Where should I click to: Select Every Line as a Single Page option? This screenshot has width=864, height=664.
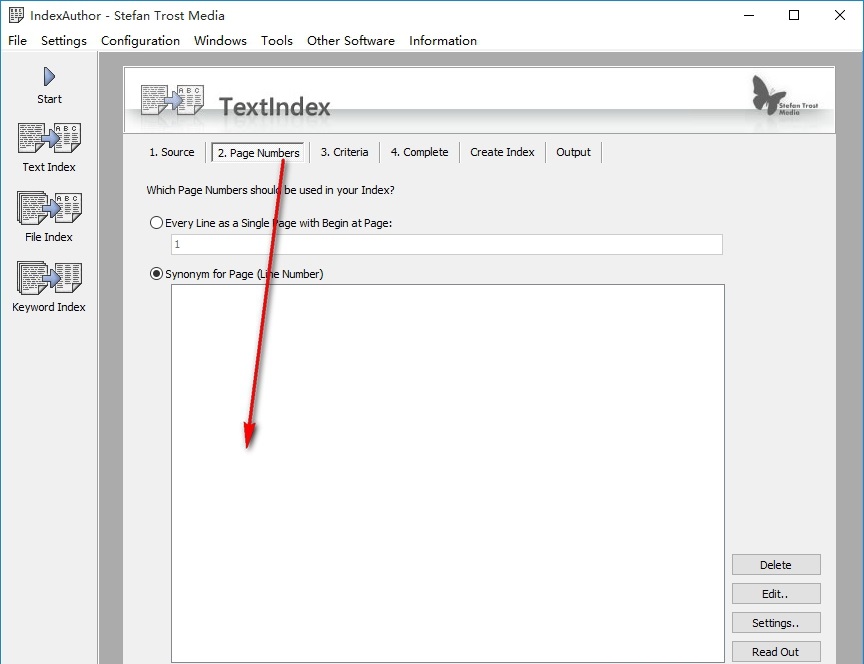156,223
